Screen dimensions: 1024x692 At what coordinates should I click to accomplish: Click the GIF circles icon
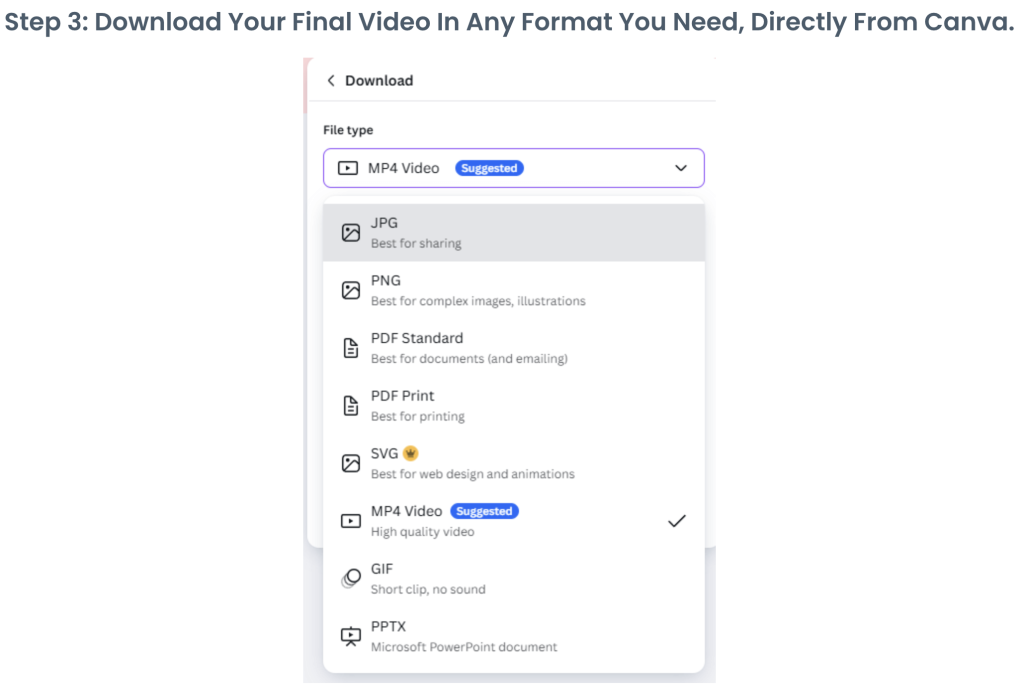click(350, 578)
